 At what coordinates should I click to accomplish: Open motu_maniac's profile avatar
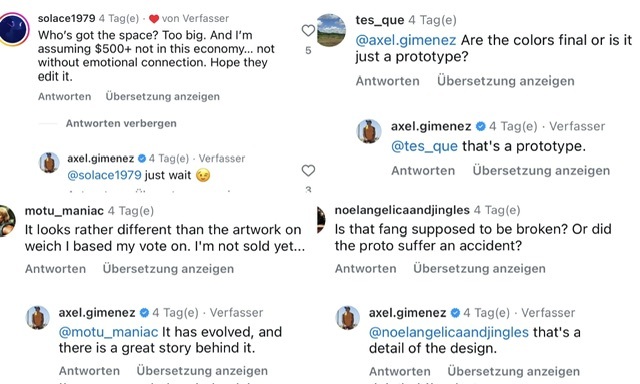click(x=7, y=221)
